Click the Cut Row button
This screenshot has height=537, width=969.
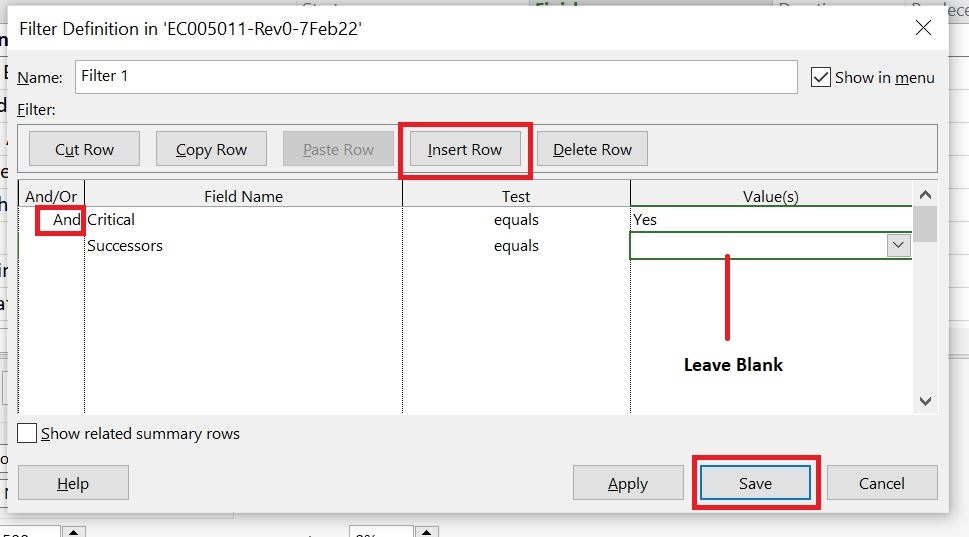coord(85,149)
